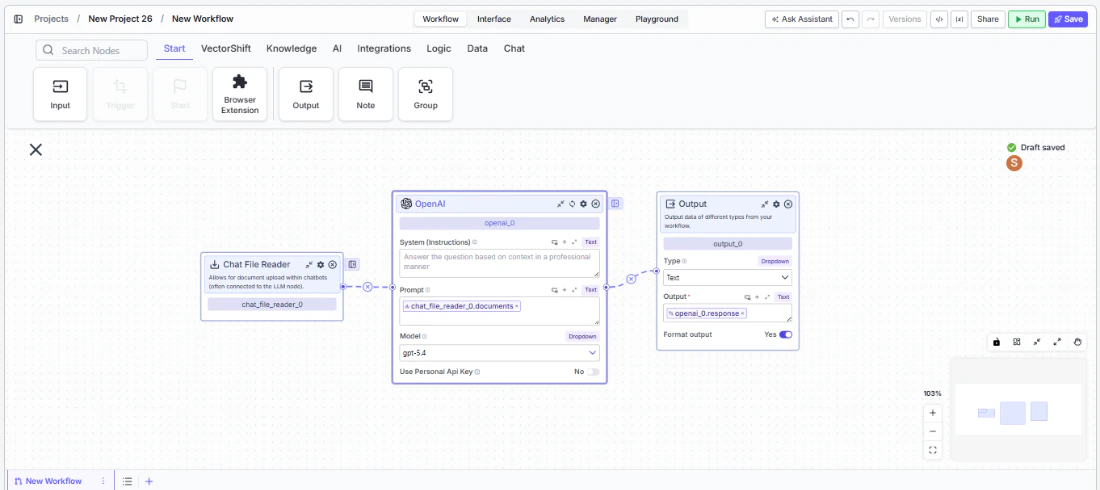Open the variables icon in toolbar
Viewport: 1100px width, 490px height.
coord(958,19)
